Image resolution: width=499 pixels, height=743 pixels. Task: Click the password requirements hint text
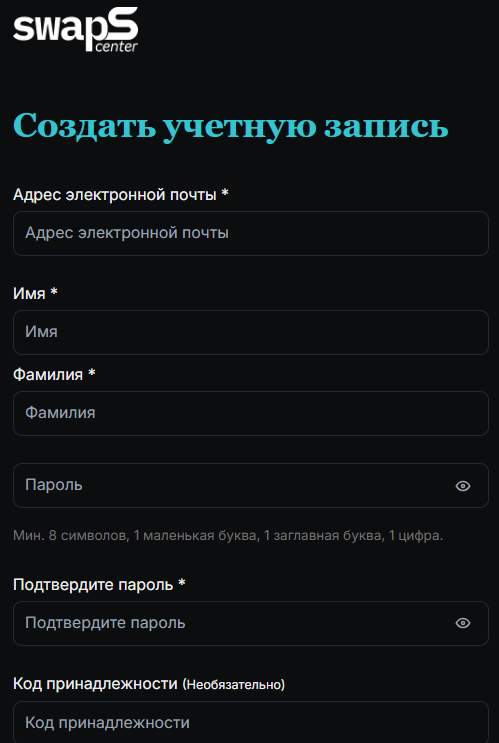[x=228, y=536]
